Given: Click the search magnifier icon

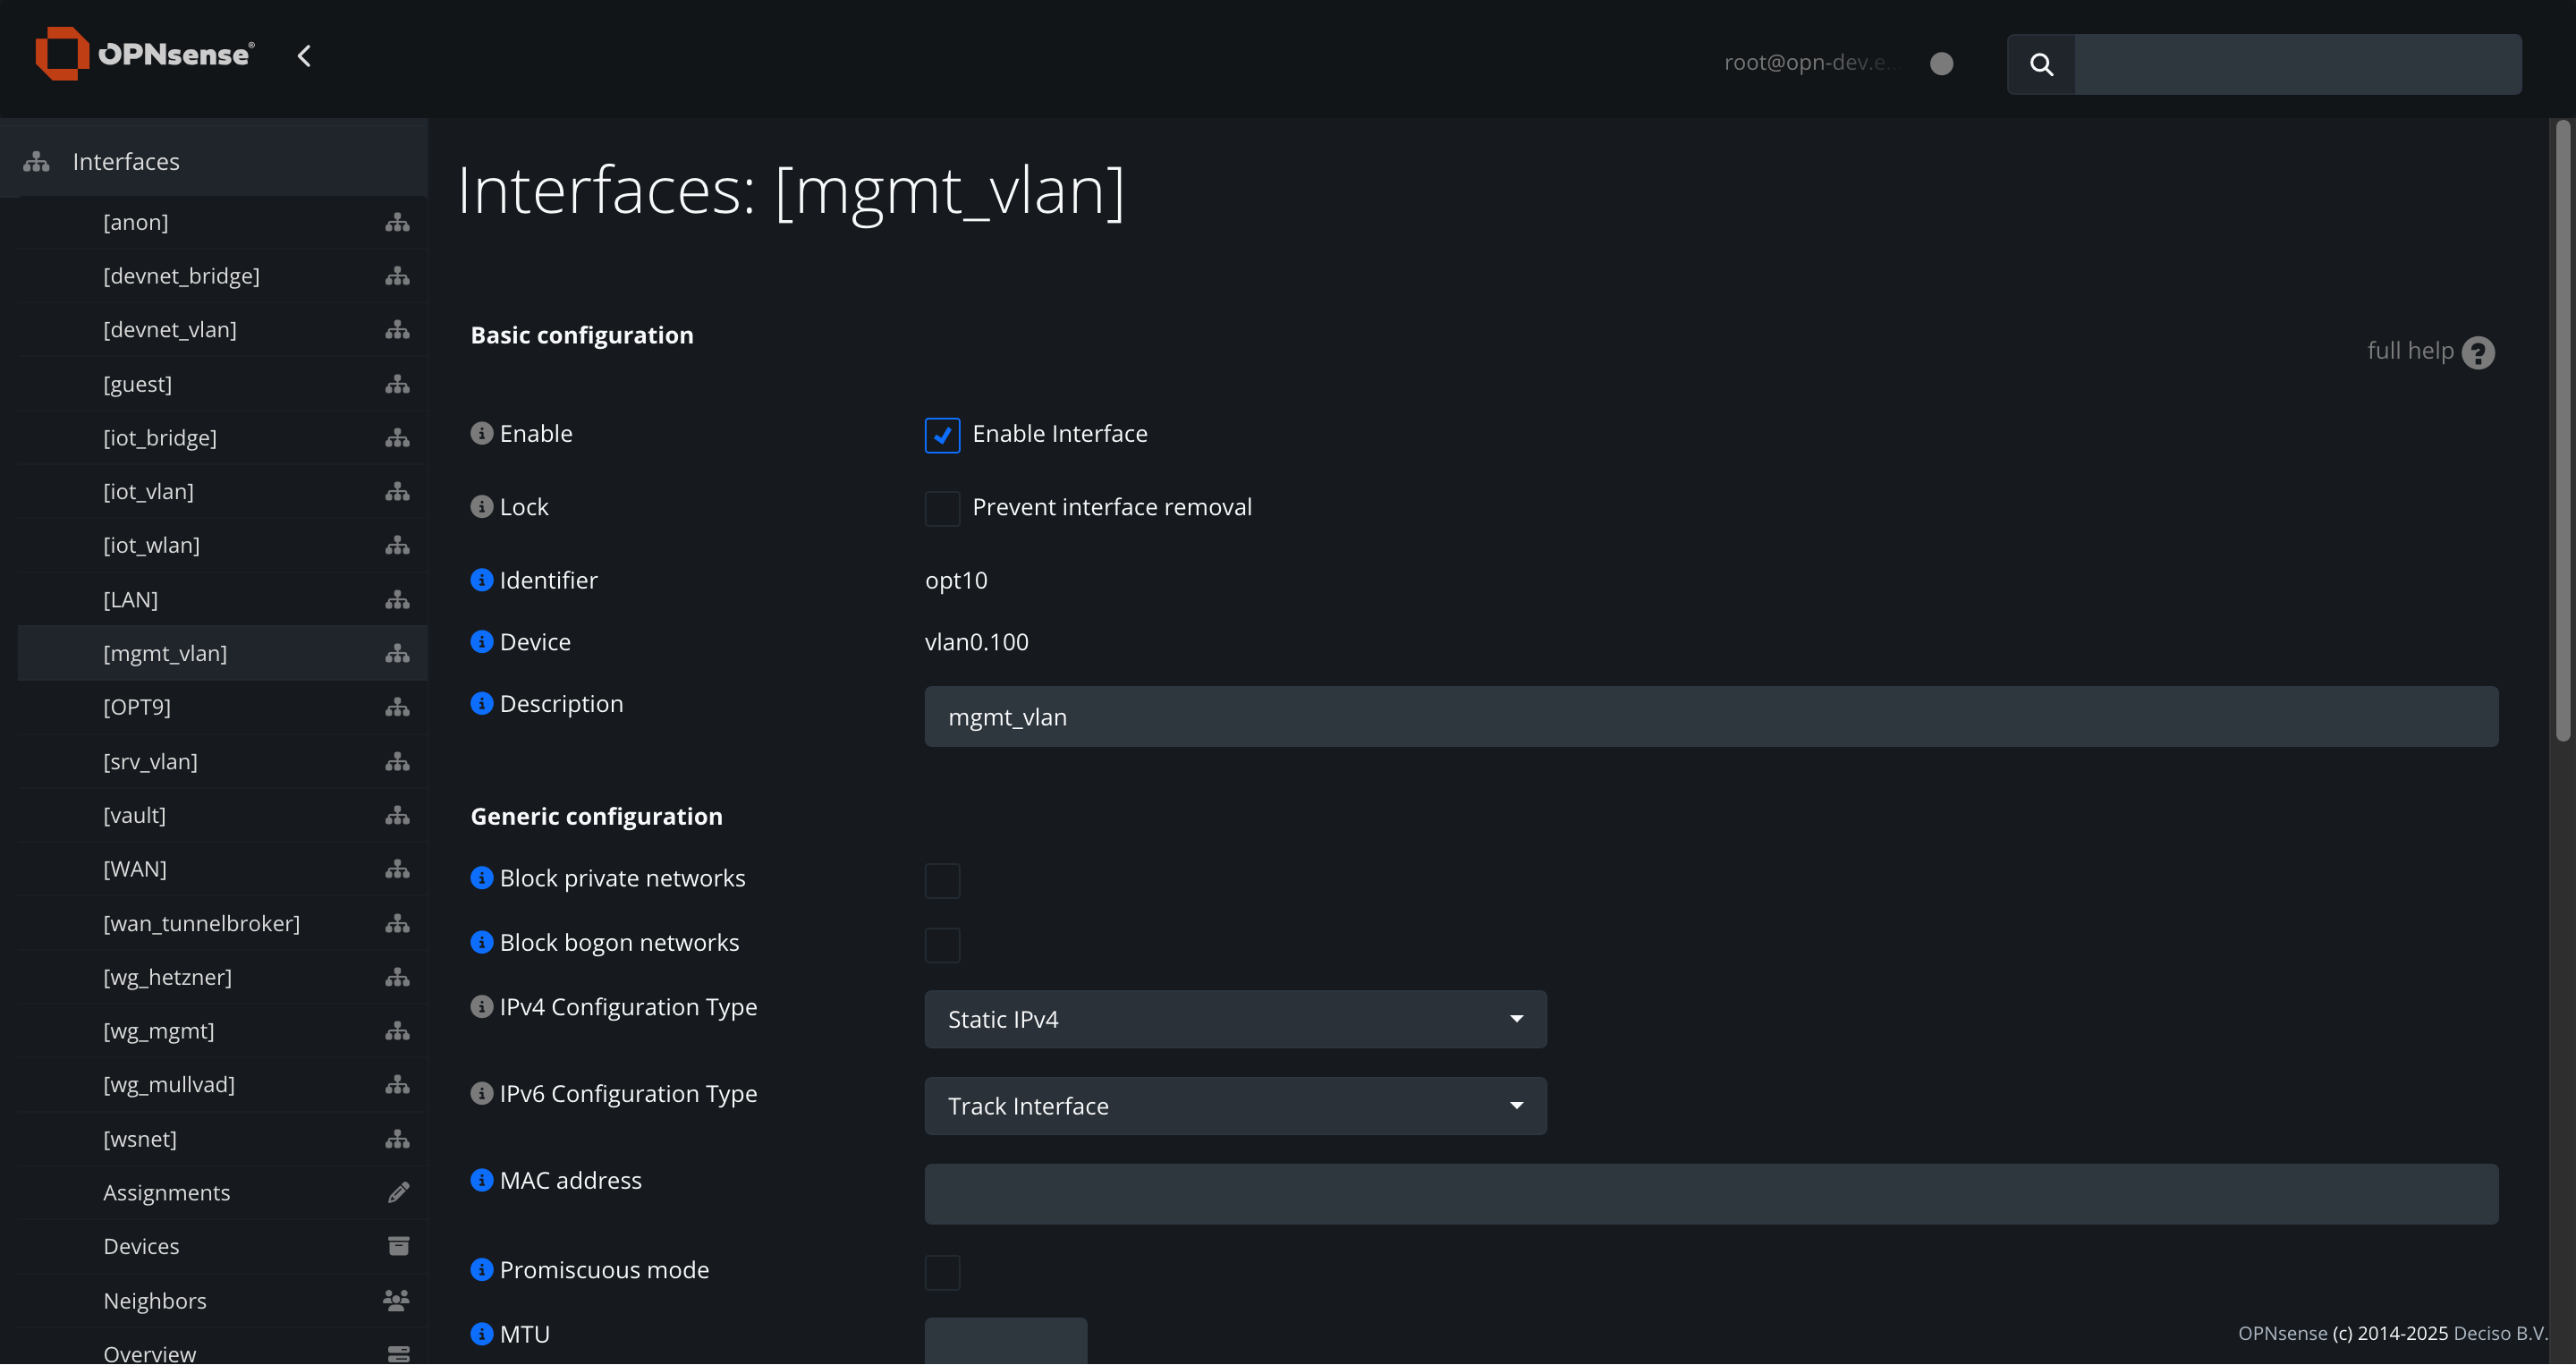Looking at the screenshot, I should [2041, 65].
